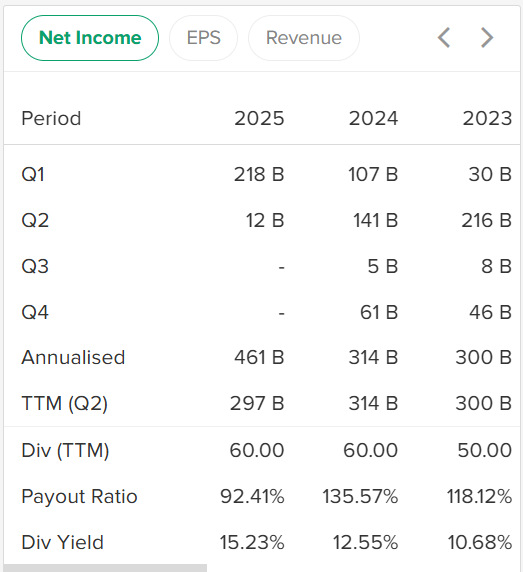Click the 2023 column header

[487, 119]
